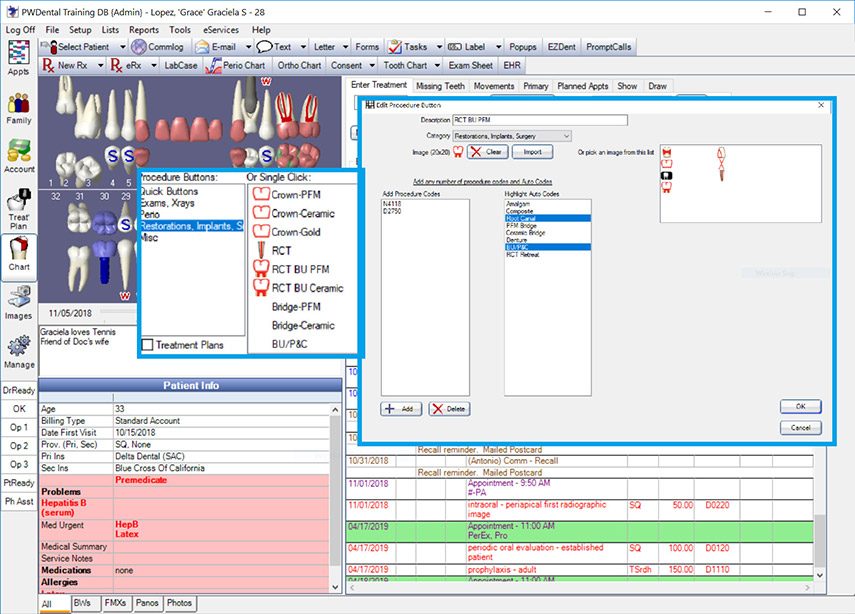Viewport: 855px width, 614px height.
Task: Open the Treat' Plan module
Action: pos(19,209)
